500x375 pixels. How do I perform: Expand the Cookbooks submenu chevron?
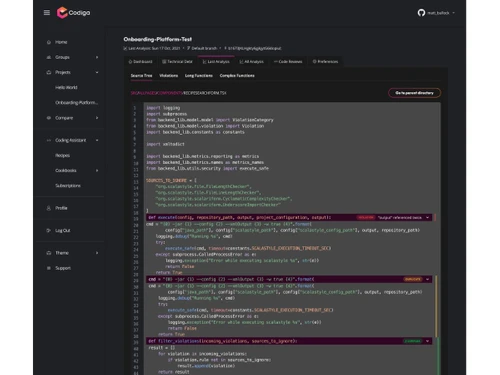tap(97, 170)
